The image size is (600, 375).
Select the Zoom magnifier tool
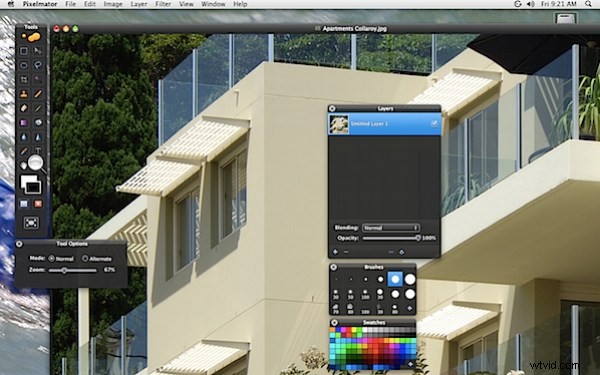36,164
